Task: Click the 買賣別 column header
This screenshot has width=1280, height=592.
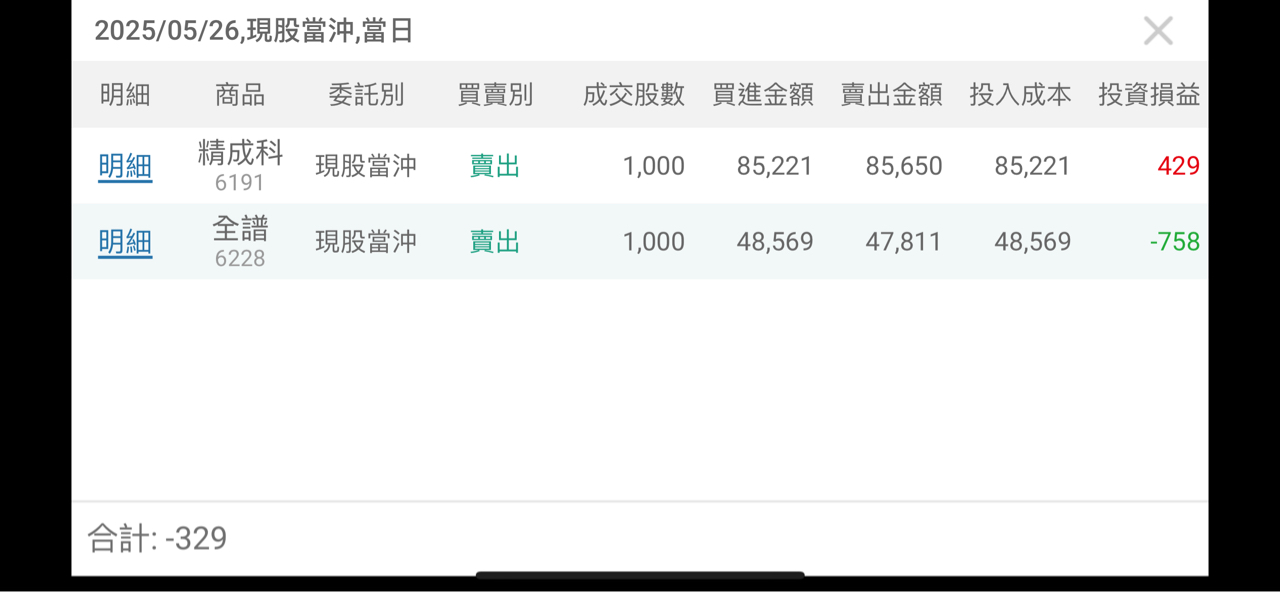Action: pyautogui.click(x=495, y=95)
